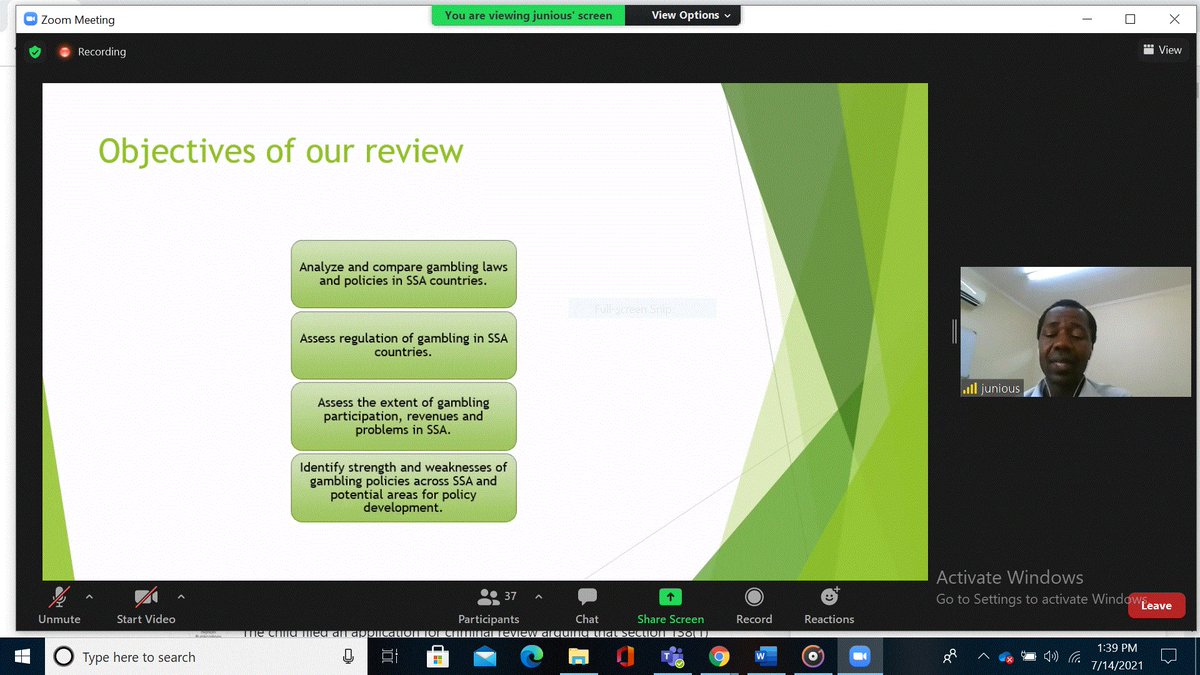The image size is (1200, 675).
Task: Switch to Microsoft Word on taskbar
Action: click(x=766, y=657)
